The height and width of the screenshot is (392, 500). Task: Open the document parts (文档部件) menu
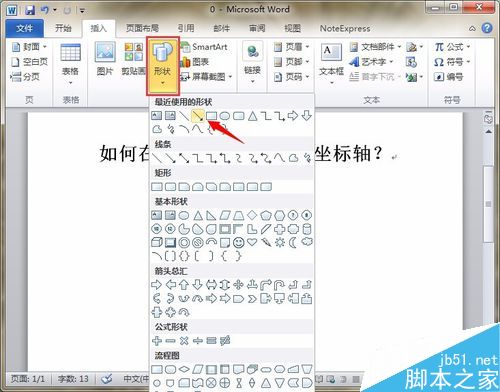[375, 47]
